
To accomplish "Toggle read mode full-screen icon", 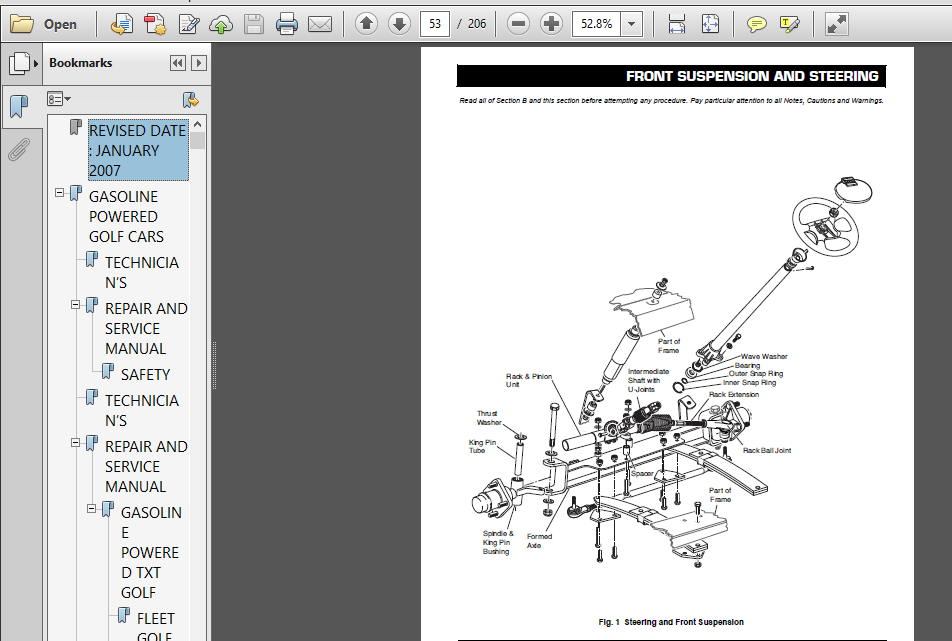I will (837, 24).
